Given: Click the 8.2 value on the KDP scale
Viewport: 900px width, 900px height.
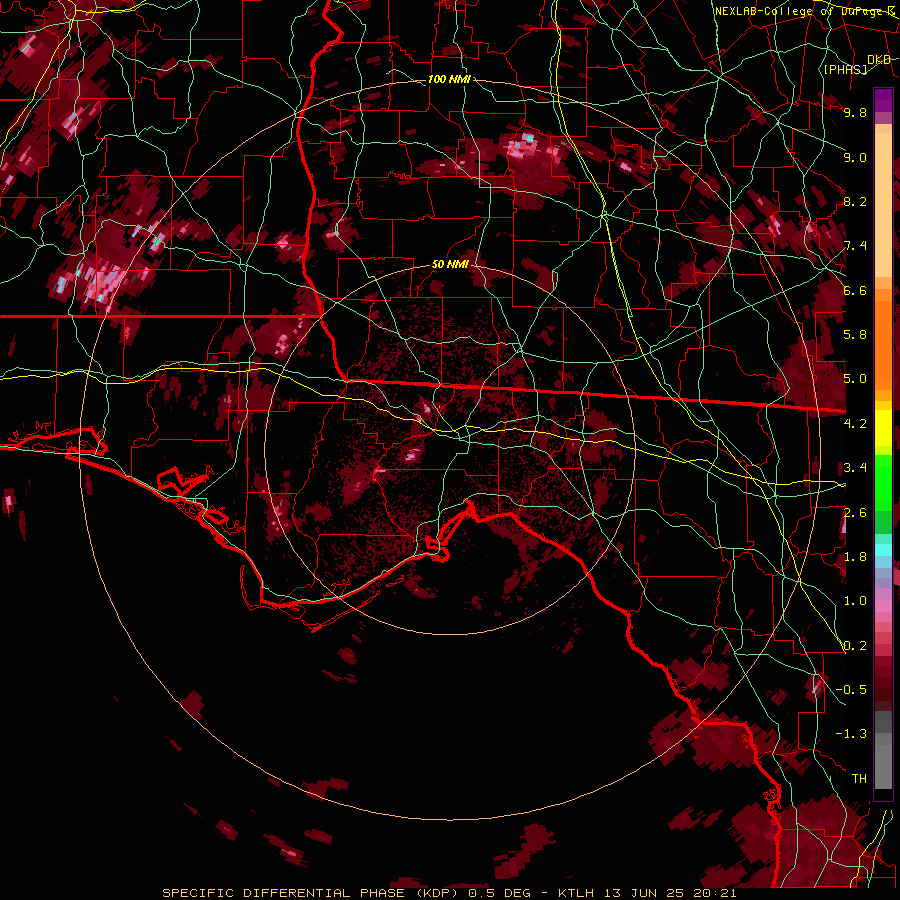Looking at the screenshot, I should [x=855, y=201].
